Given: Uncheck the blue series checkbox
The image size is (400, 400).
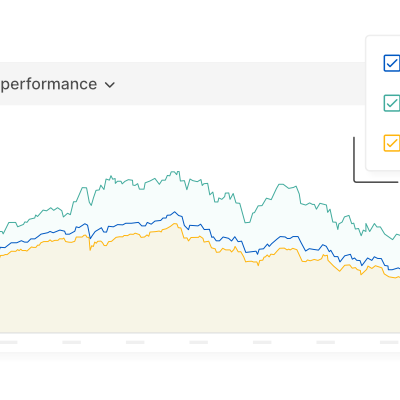Looking at the screenshot, I should pos(392,63).
